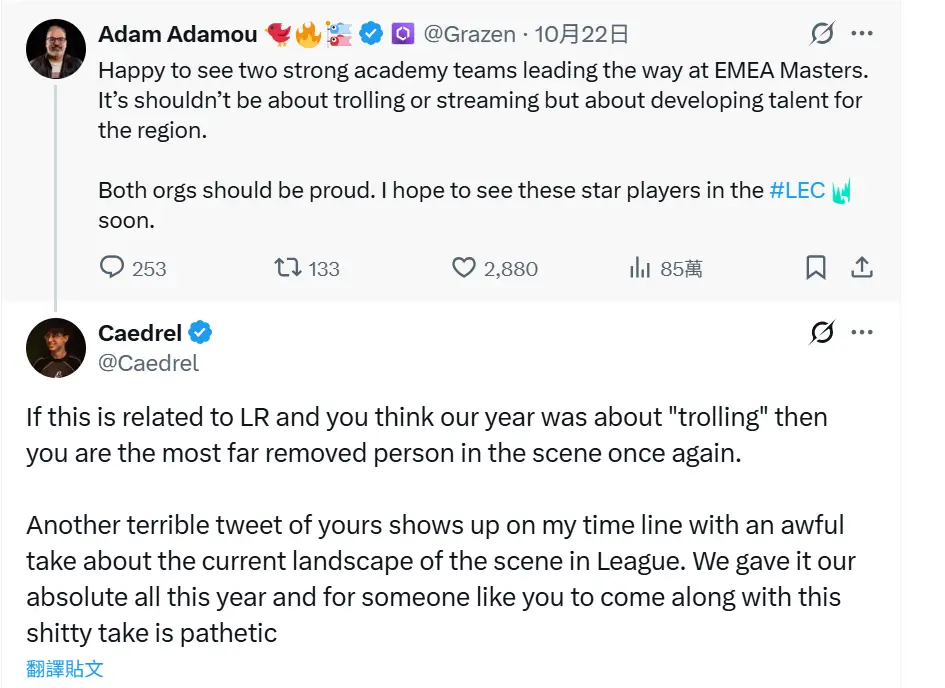Open Grok icon on Adam Adamou's tweet
The image size is (945, 688).
point(822,34)
